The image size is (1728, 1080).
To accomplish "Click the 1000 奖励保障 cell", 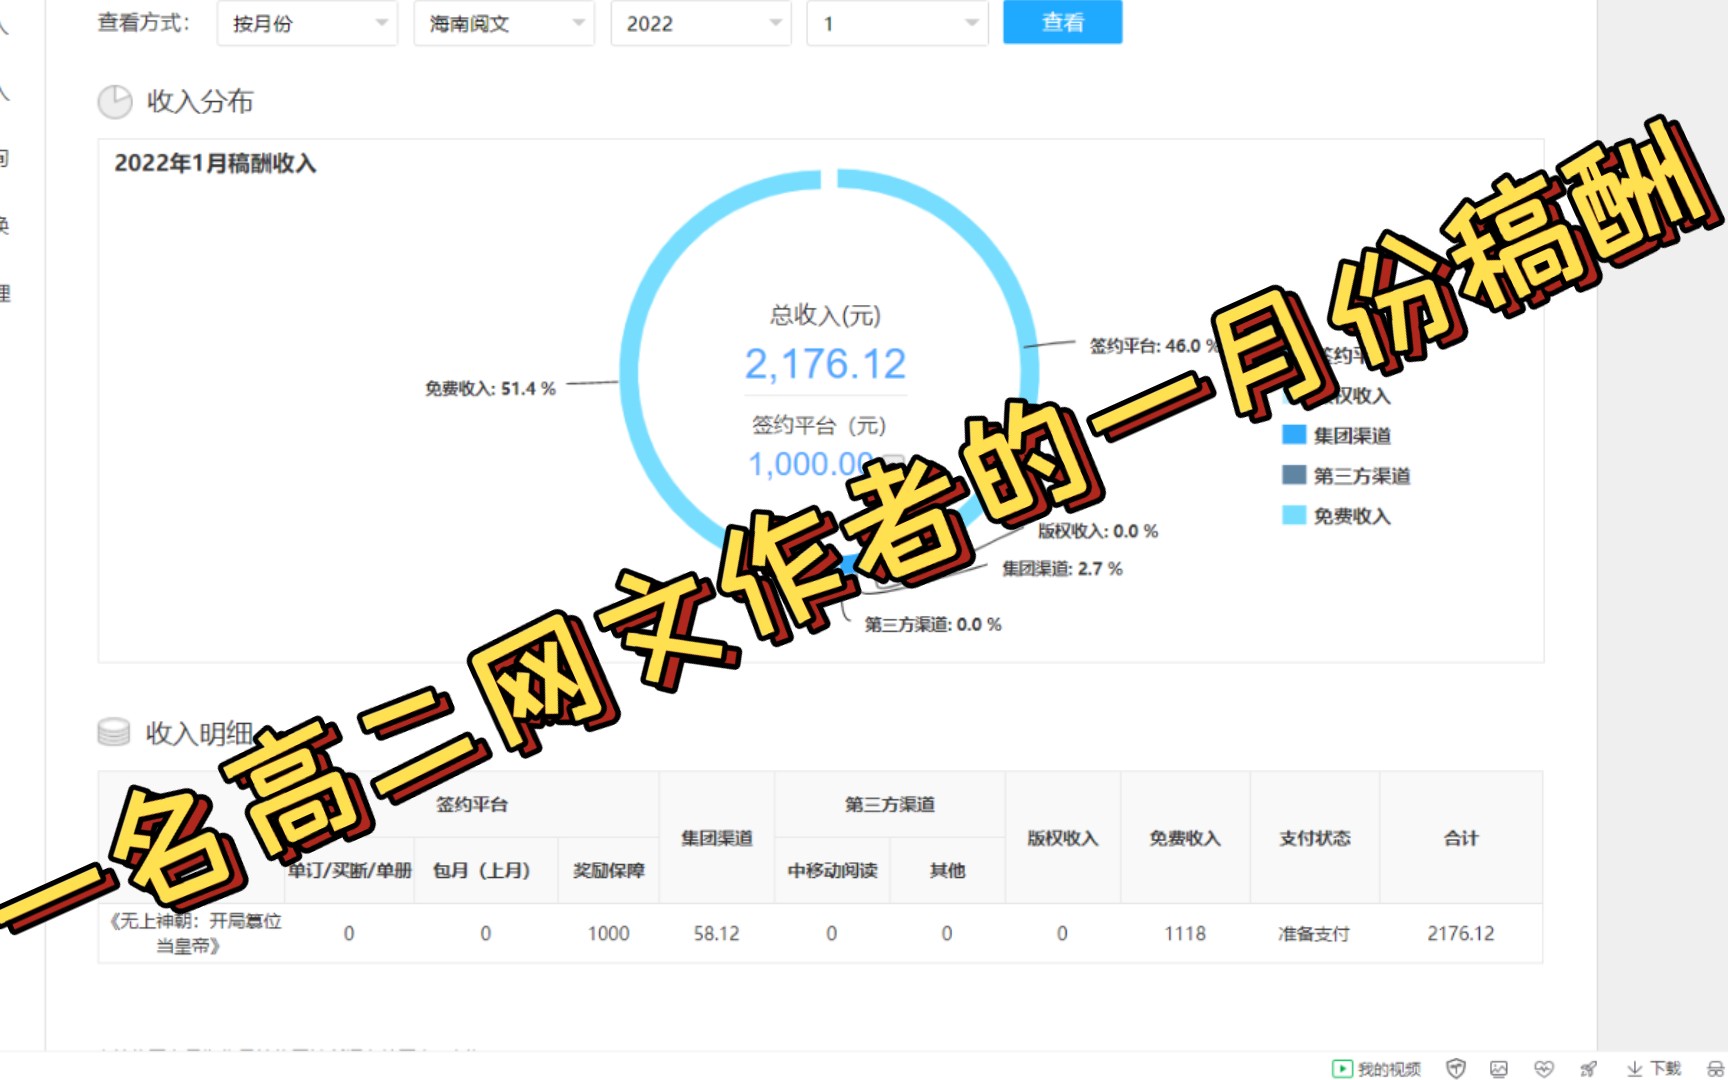I will pos(609,933).
